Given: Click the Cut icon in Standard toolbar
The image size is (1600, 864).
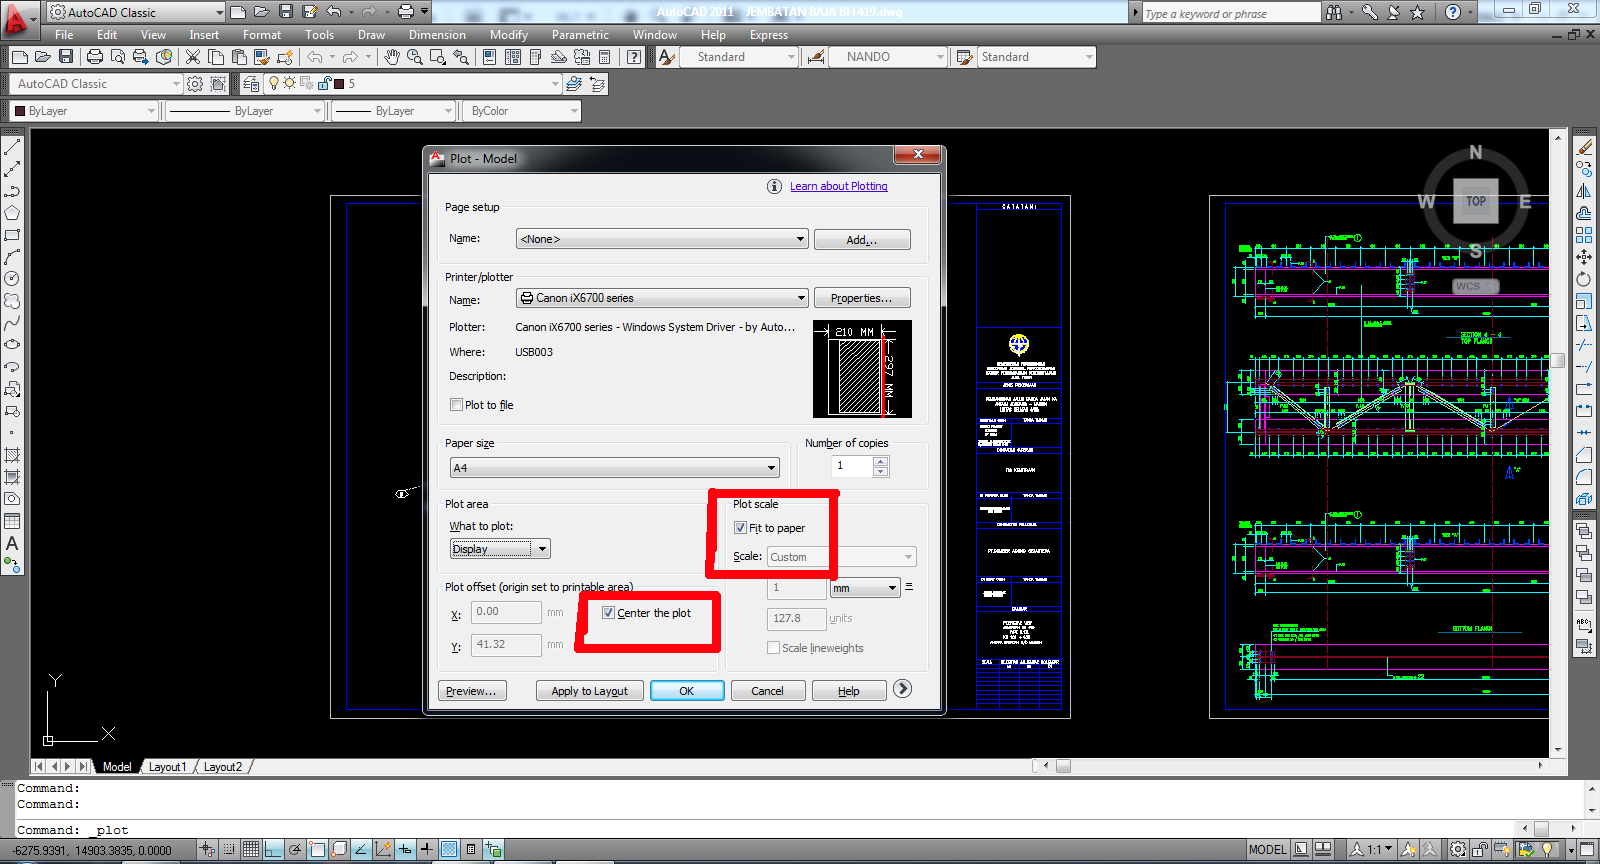Looking at the screenshot, I should click(x=193, y=57).
